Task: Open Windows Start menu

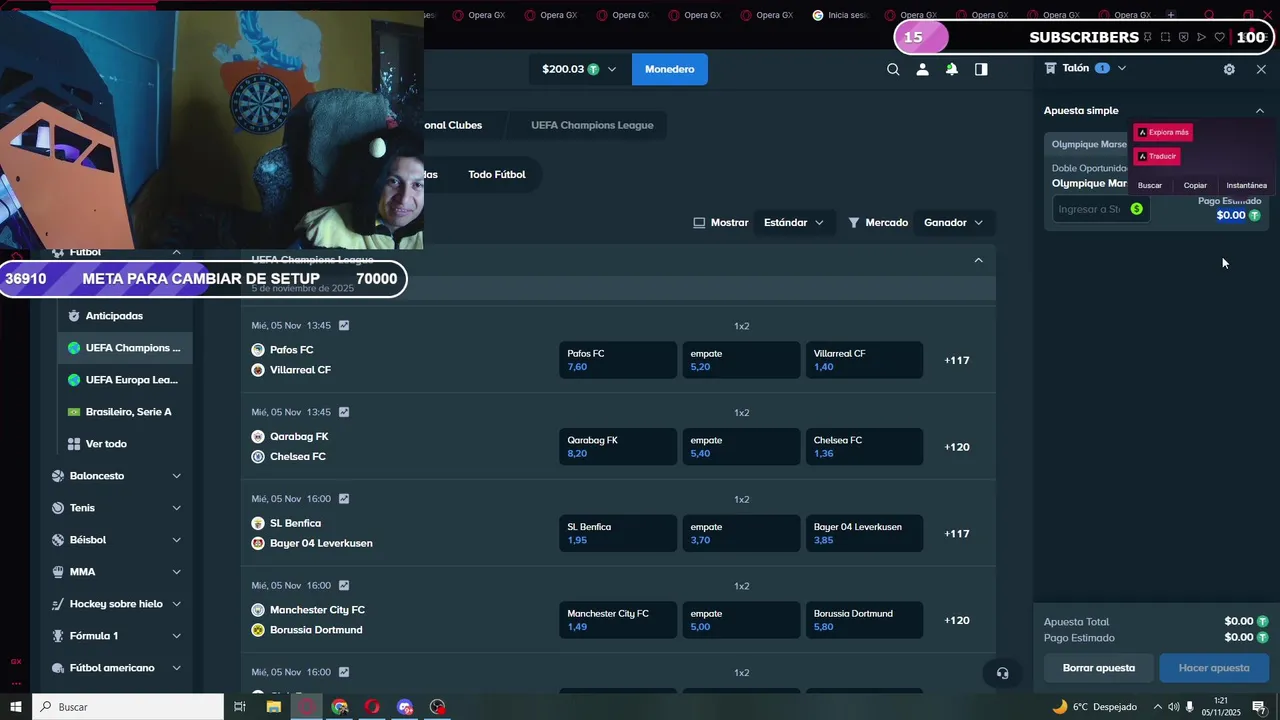Action: click(16, 707)
